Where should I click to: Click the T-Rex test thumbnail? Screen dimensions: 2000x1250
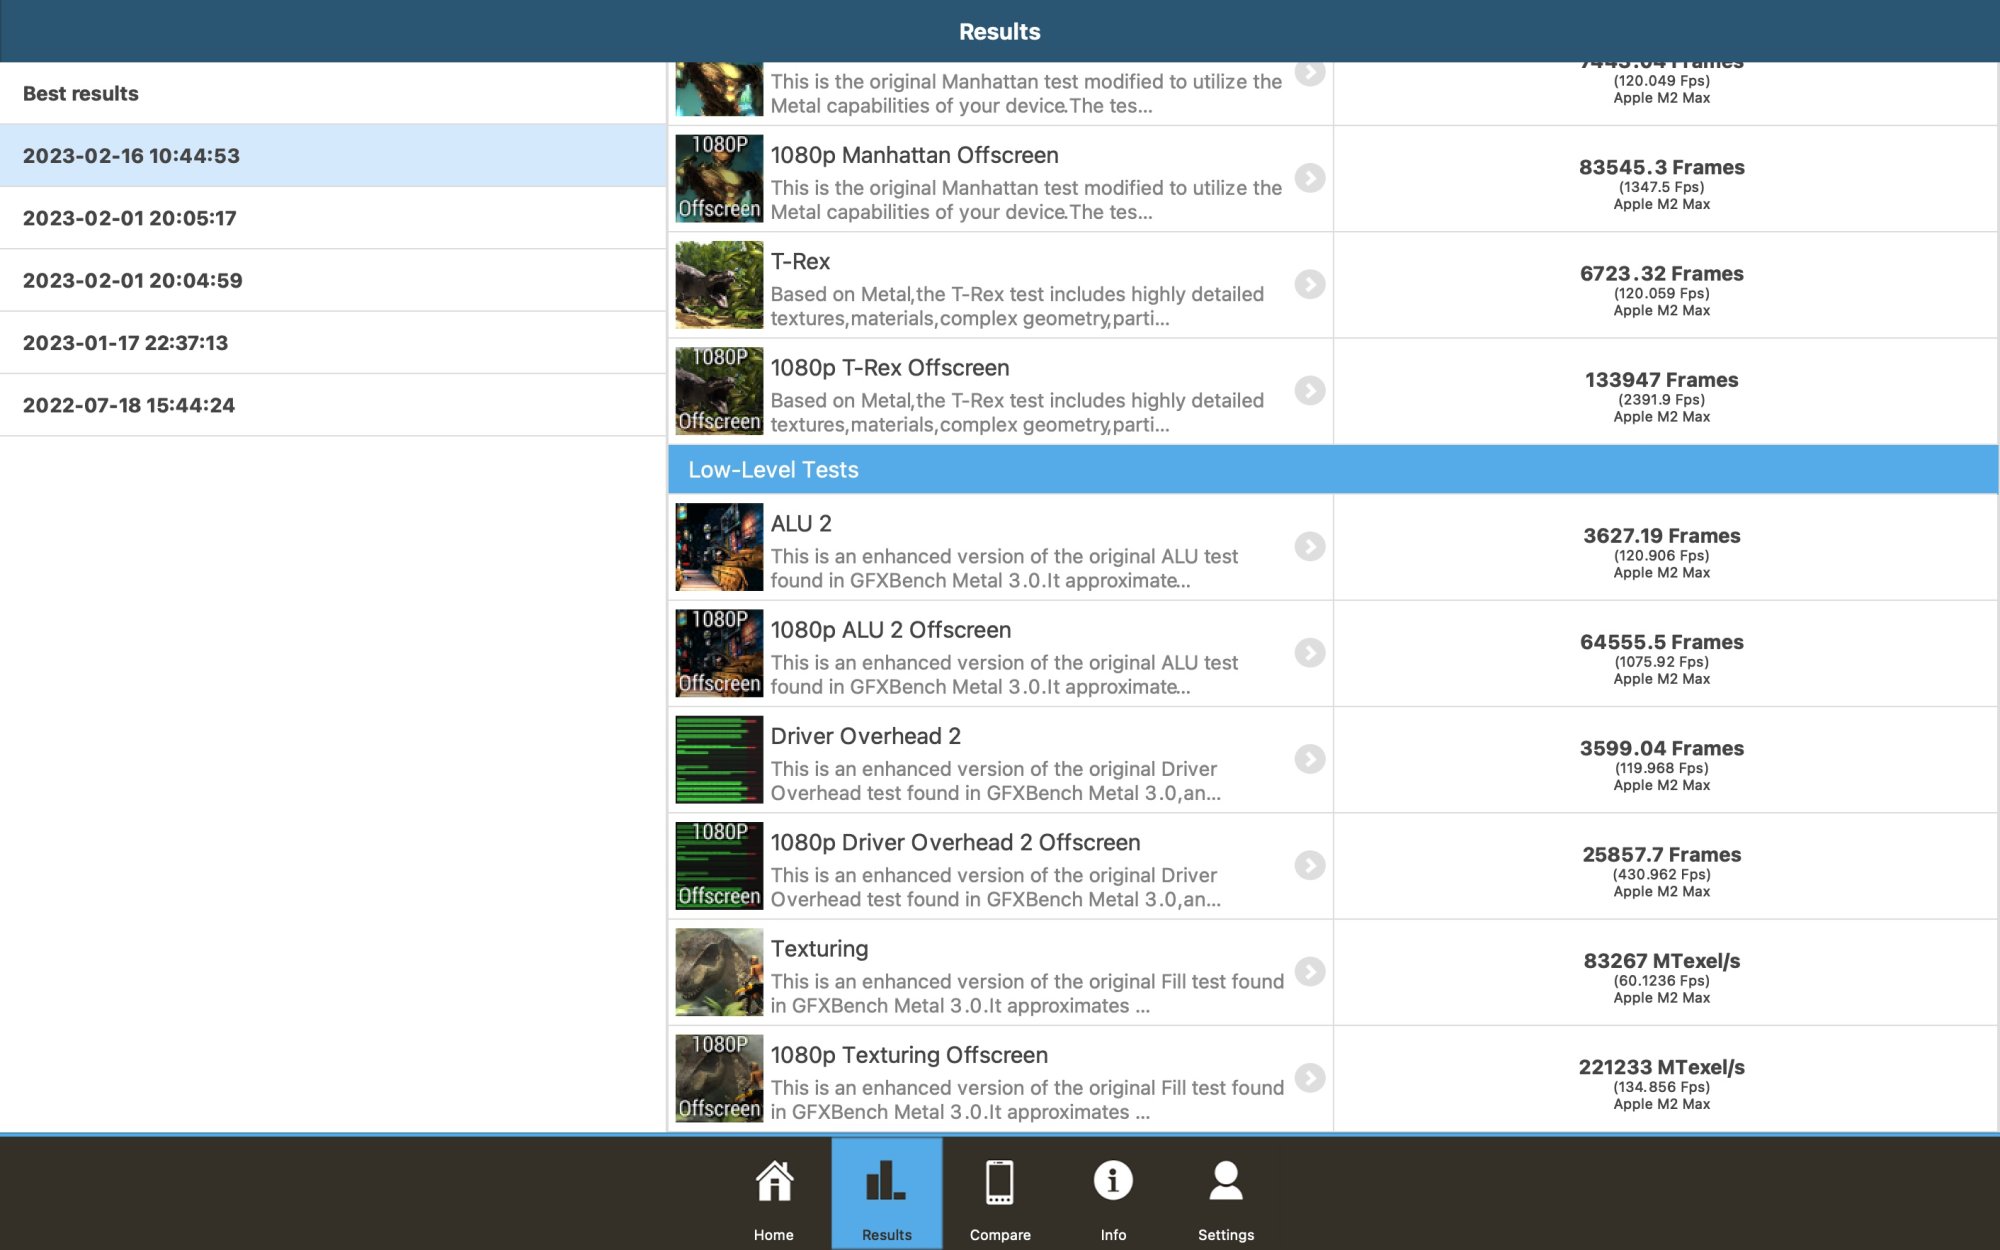click(718, 285)
